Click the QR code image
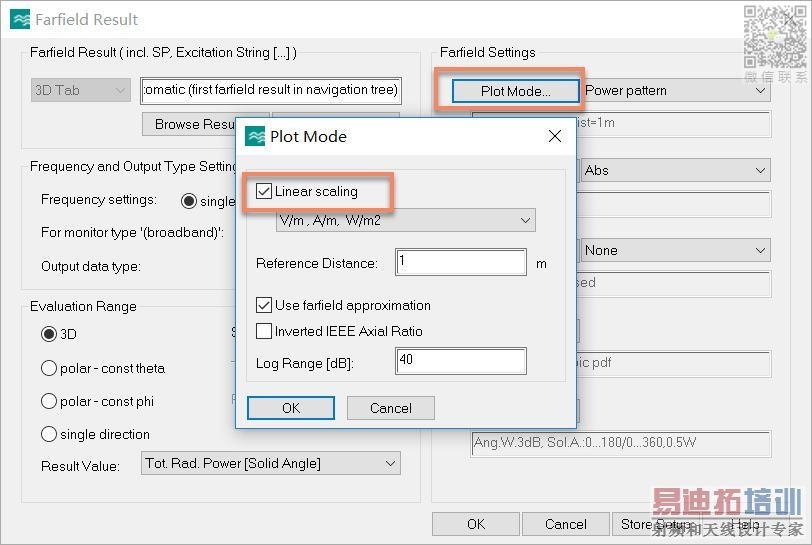Image resolution: width=812 pixels, height=545 pixels. click(x=774, y=35)
